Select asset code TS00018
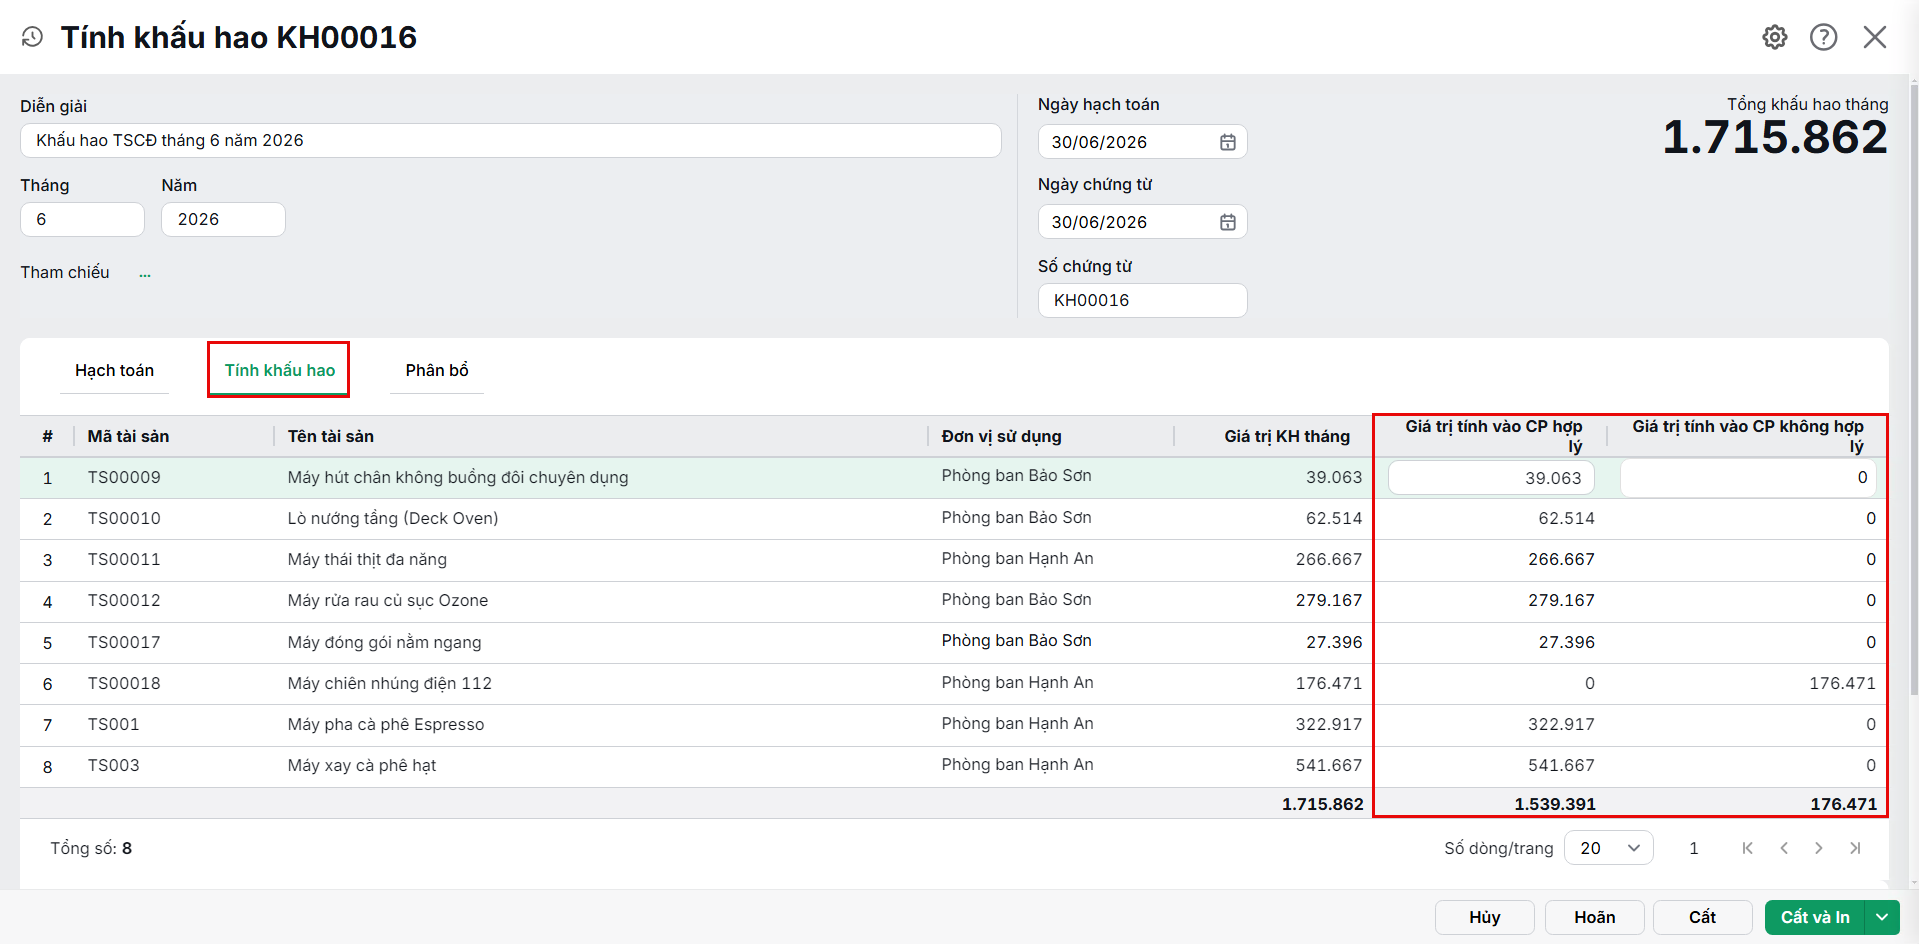This screenshot has height=944, width=1919. pos(124,684)
